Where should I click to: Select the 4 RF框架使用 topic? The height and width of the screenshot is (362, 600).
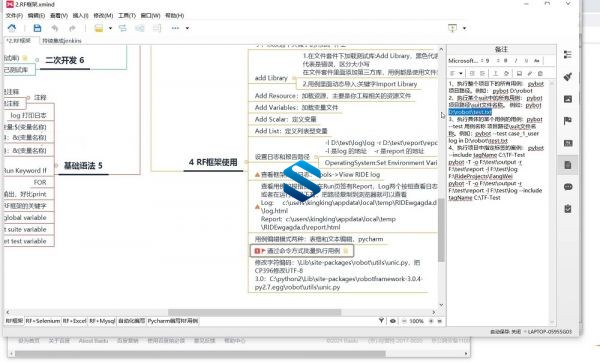tap(213, 162)
